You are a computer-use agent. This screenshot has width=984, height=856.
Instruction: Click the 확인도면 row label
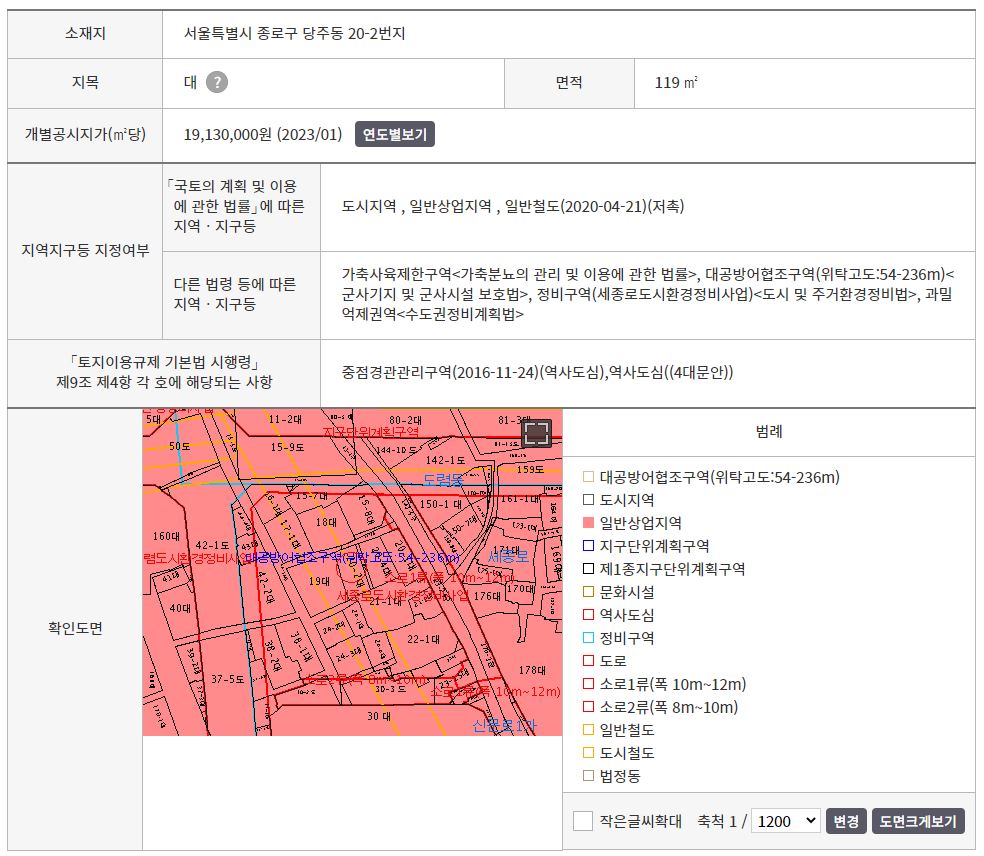pyautogui.click(x=75, y=628)
